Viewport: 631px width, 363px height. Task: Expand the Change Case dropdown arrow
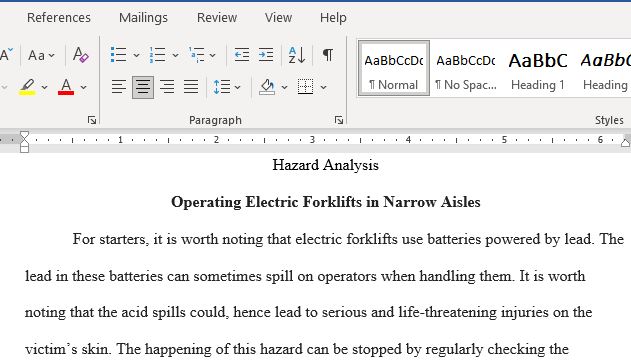[x=52, y=56]
